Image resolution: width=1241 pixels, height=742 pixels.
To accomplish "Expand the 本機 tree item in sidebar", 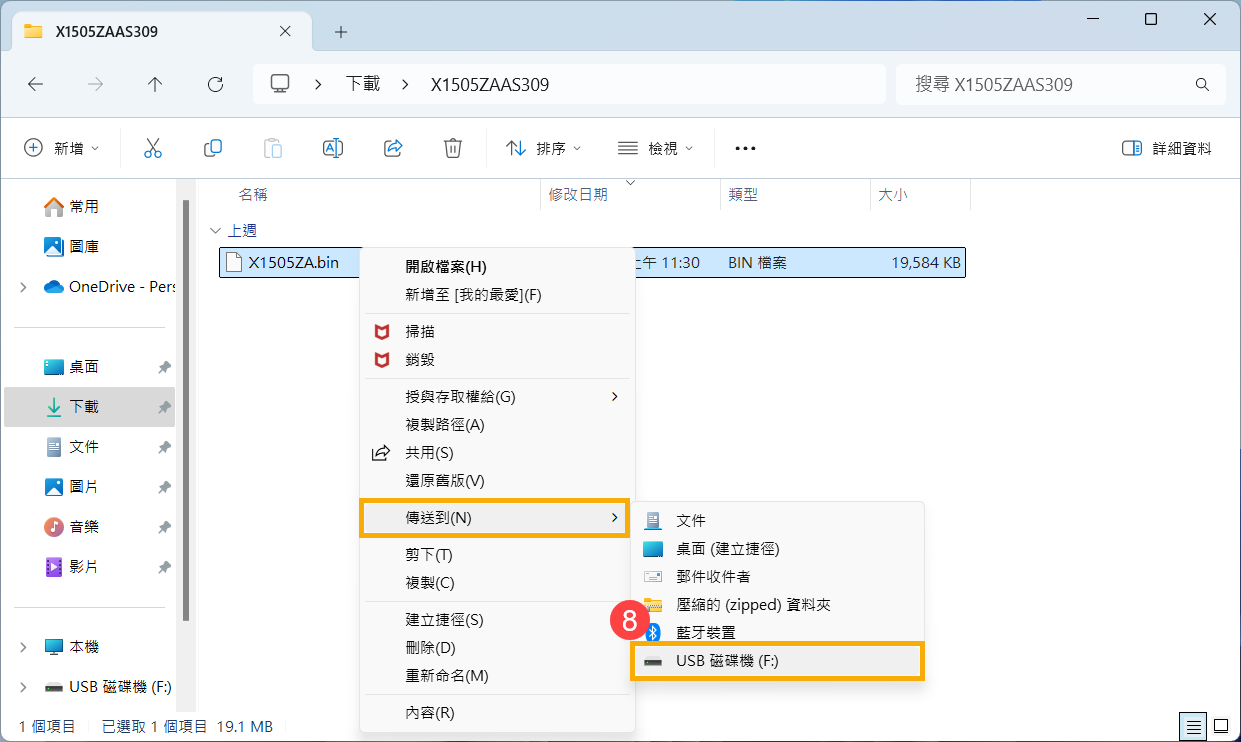I will point(22,646).
